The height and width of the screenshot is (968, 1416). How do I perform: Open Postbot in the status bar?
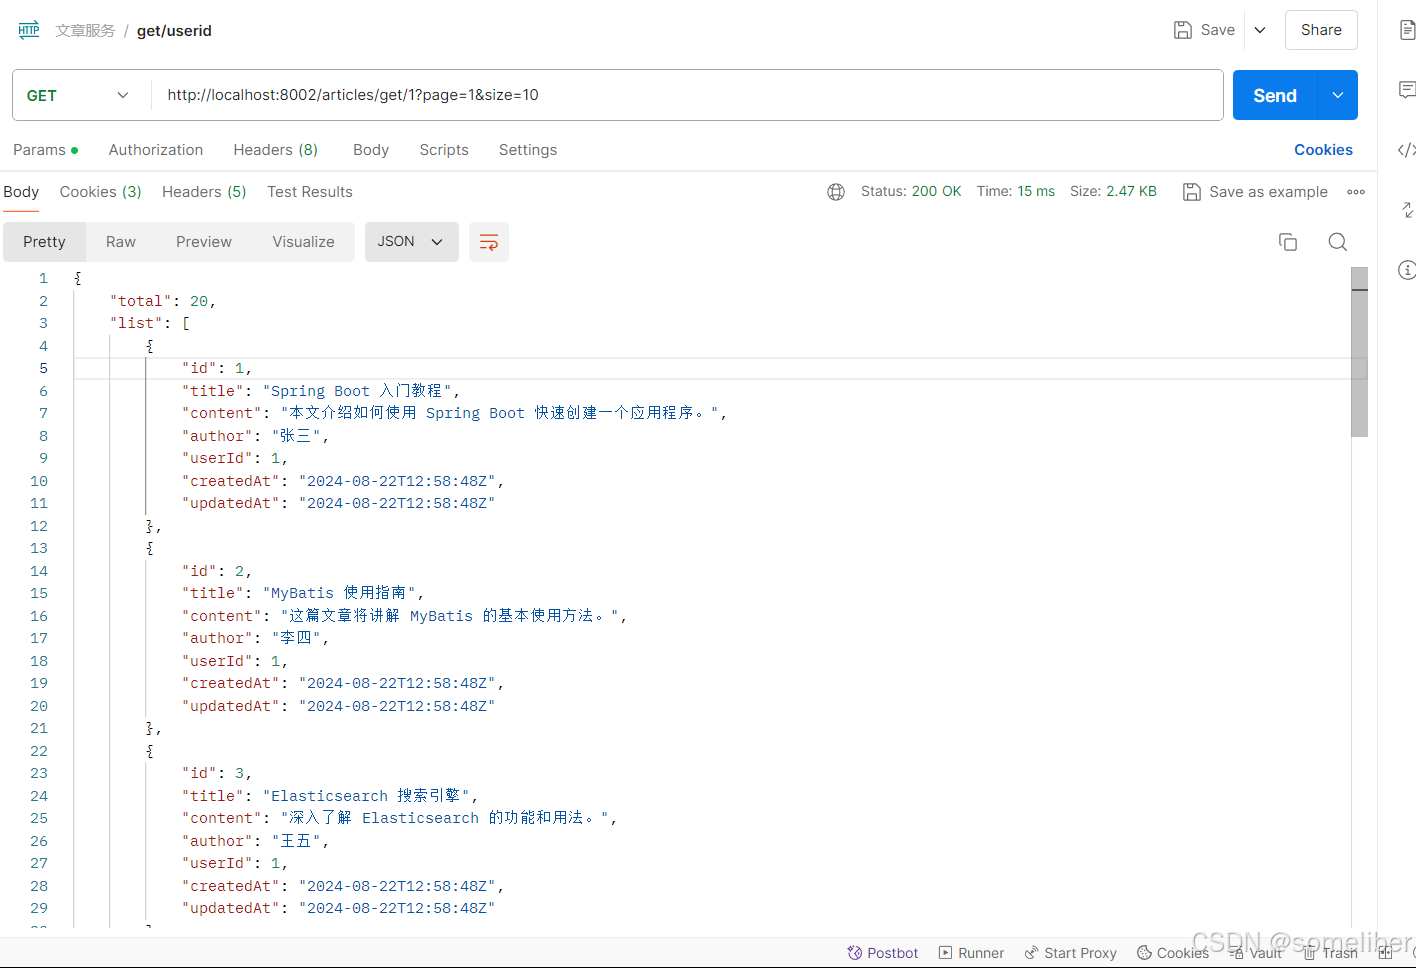tap(882, 953)
